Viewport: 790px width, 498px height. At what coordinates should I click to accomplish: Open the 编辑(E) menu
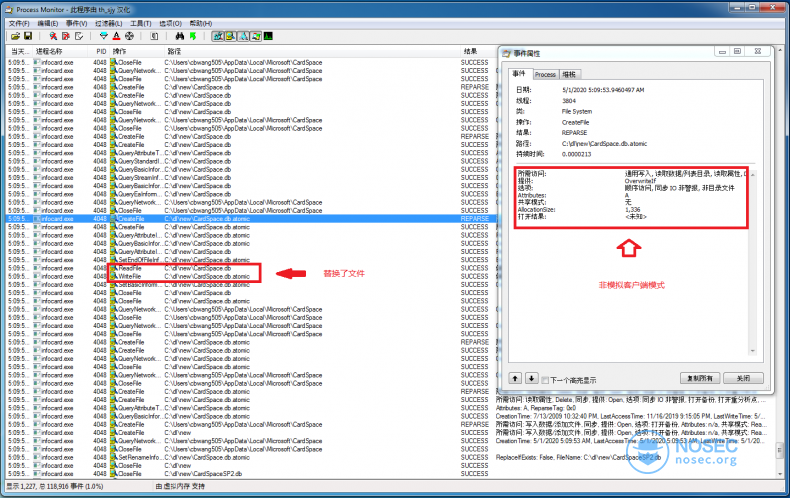(x=48, y=24)
